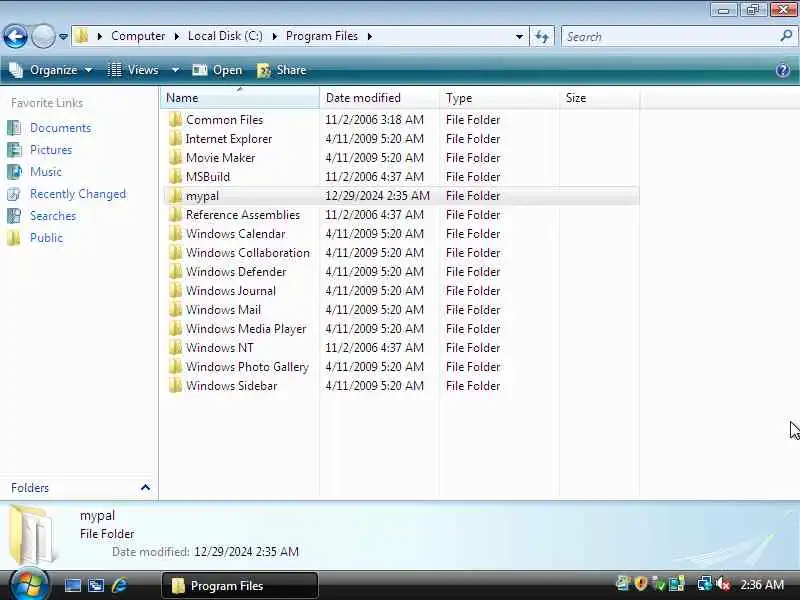The image size is (800, 600).
Task: Select the Windows Collaboration folder icon
Action: click(x=175, y=253)
